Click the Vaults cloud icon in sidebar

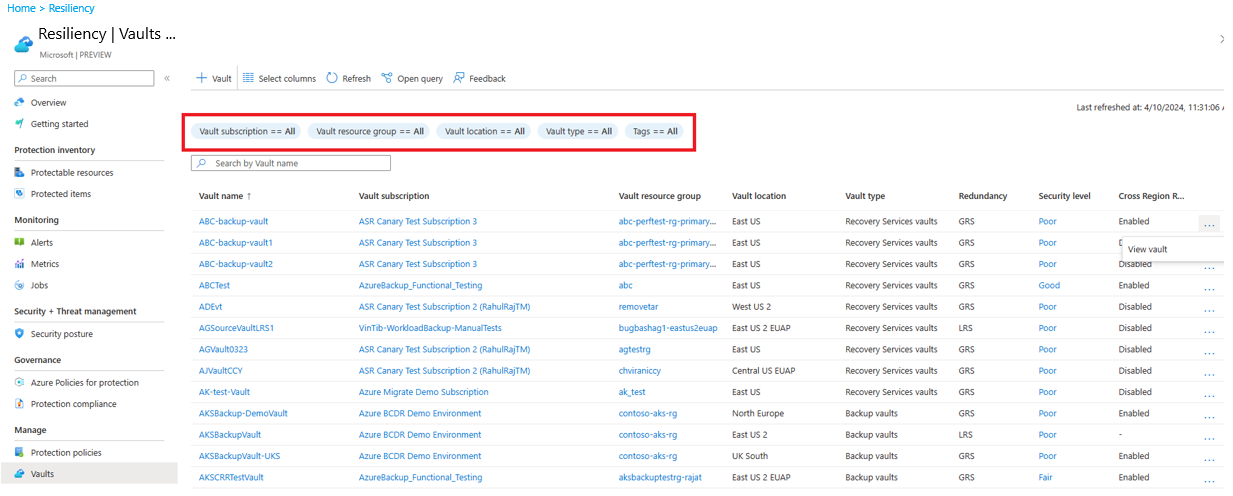(20, 474)
